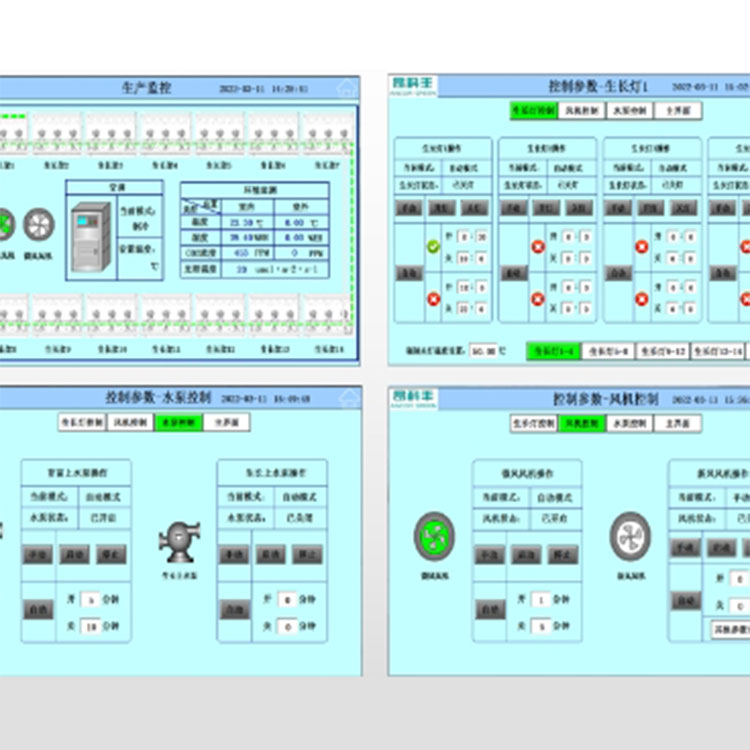Screen dimensions: 750x750
Task: Click company logo in 生长灯1 screen
Action: tap(413, 86)
